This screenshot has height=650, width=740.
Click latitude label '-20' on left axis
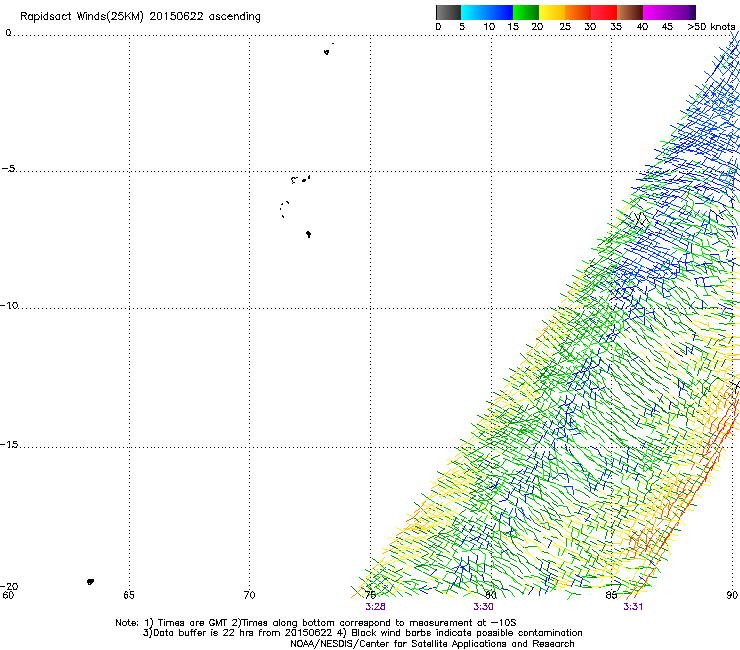click(x=9, y=586)
